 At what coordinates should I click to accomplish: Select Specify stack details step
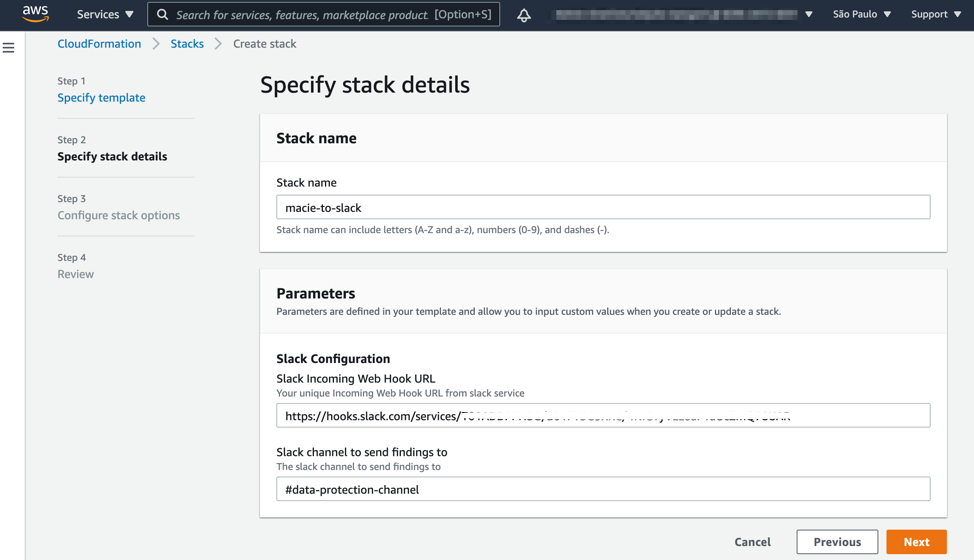[x=112, y=156]
